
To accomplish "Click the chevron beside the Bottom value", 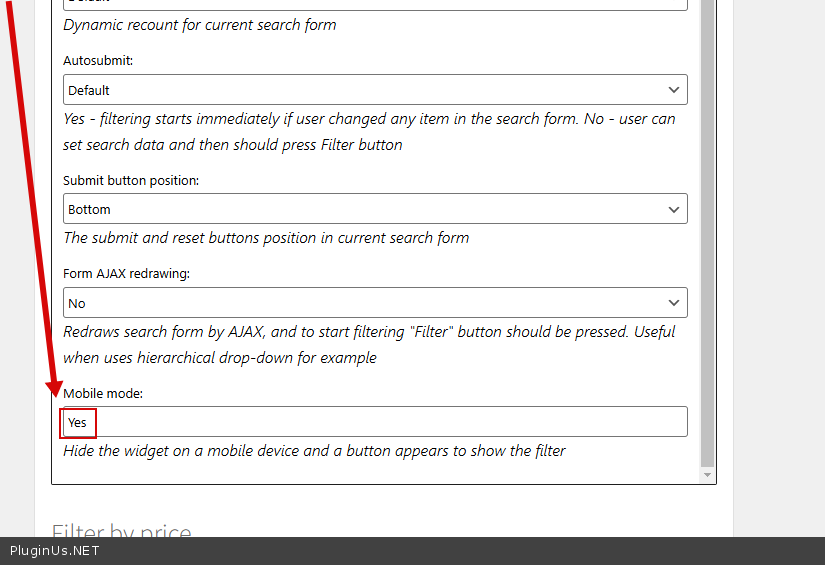I will tap(673, 209).
